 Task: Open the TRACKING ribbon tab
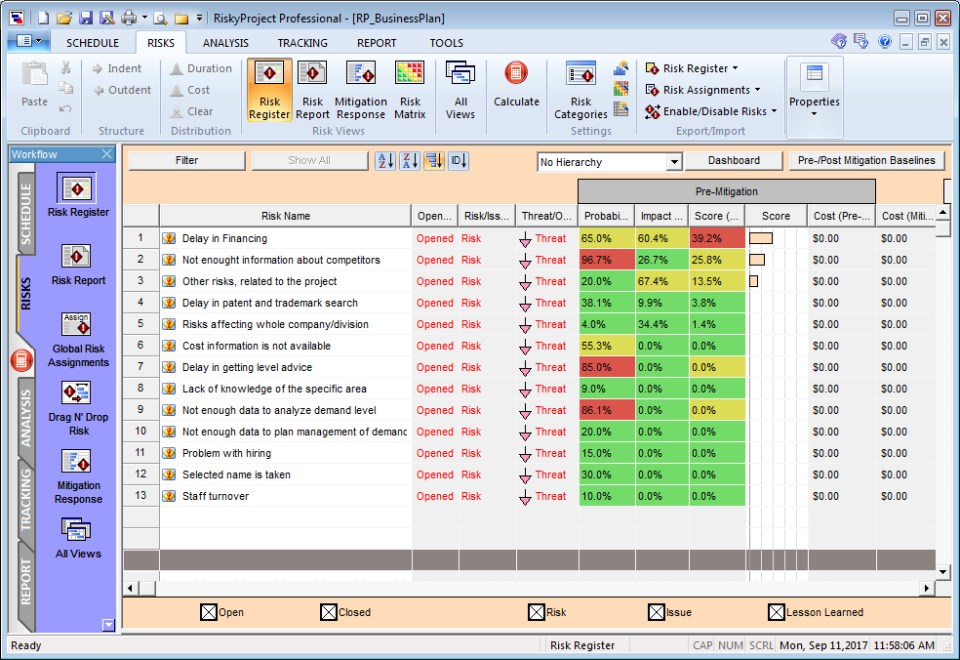[x=302, y=43]
